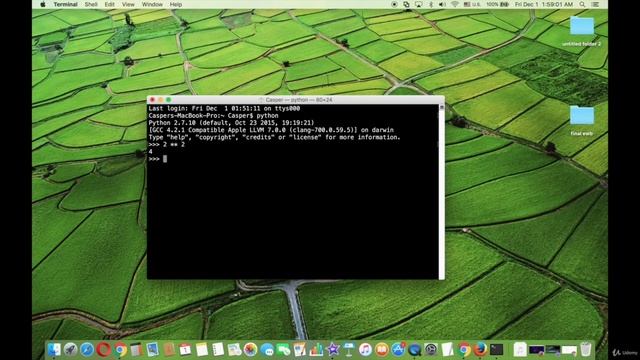Screen dimensions: 640x360
Task: Open the Wi-Fi status menu
Action: click(455, 4)
